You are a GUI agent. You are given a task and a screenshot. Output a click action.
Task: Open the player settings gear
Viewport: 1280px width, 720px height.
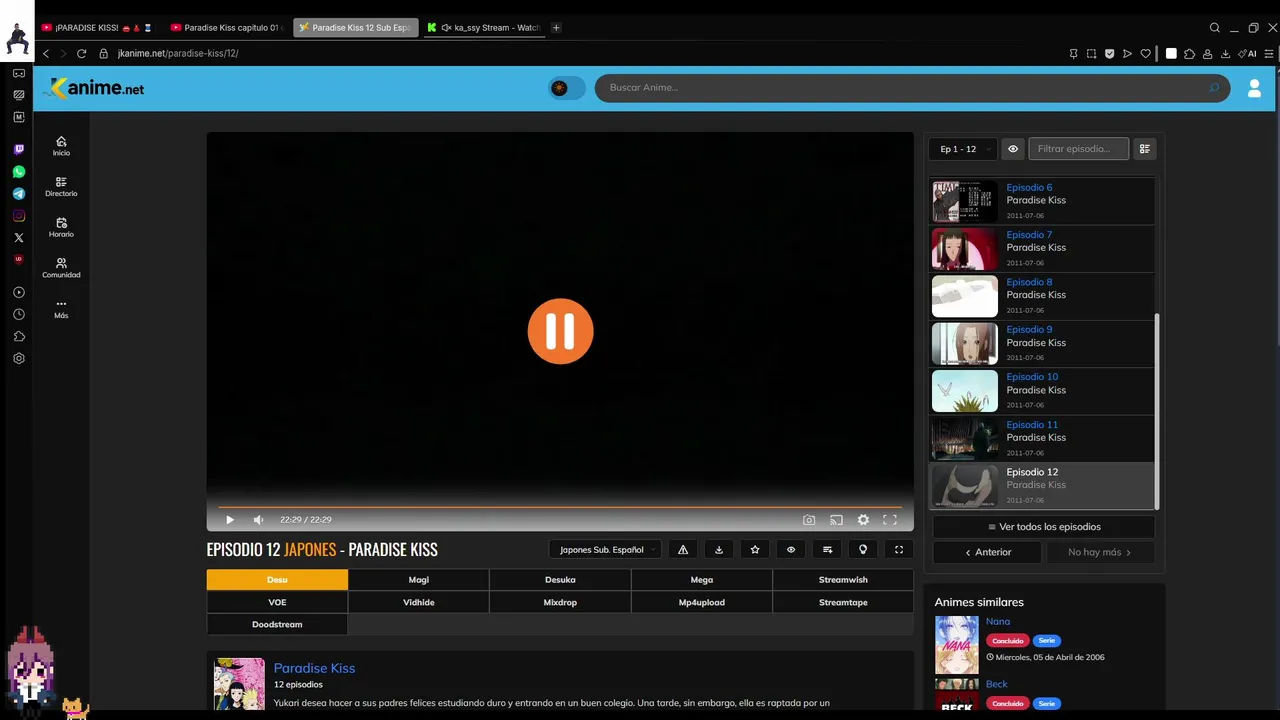click(x=863, y=520)
